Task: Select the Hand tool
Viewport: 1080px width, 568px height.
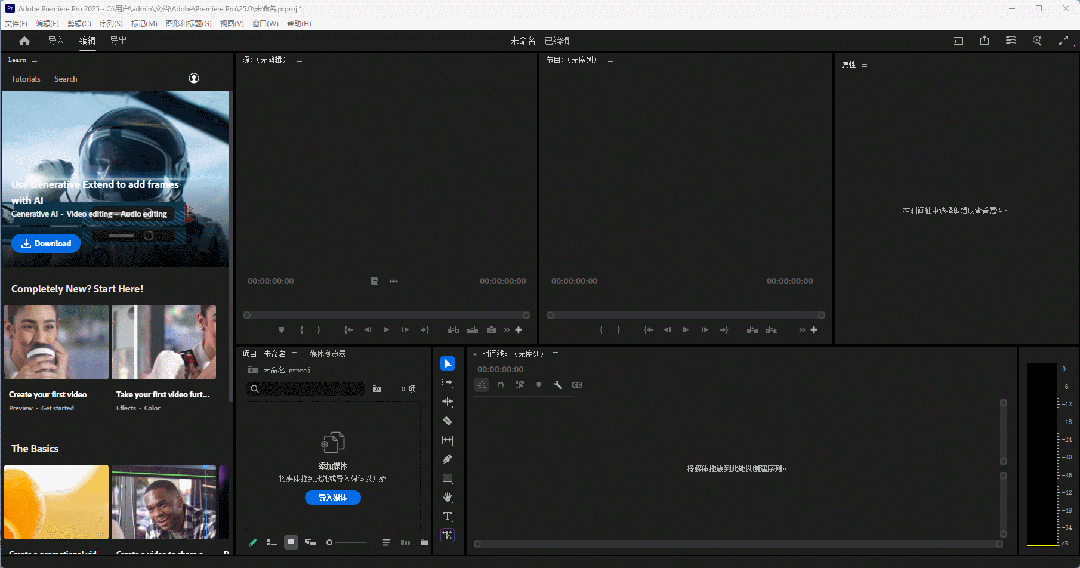Action: coord(447,497)
